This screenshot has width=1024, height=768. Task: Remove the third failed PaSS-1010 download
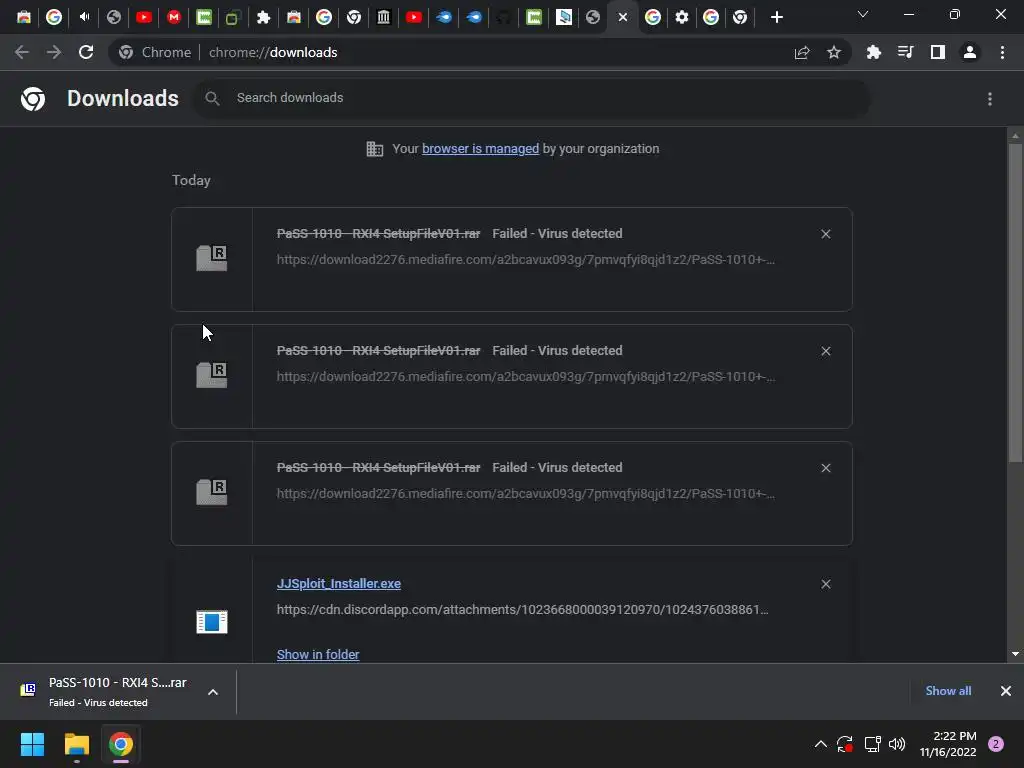point(825,468)
